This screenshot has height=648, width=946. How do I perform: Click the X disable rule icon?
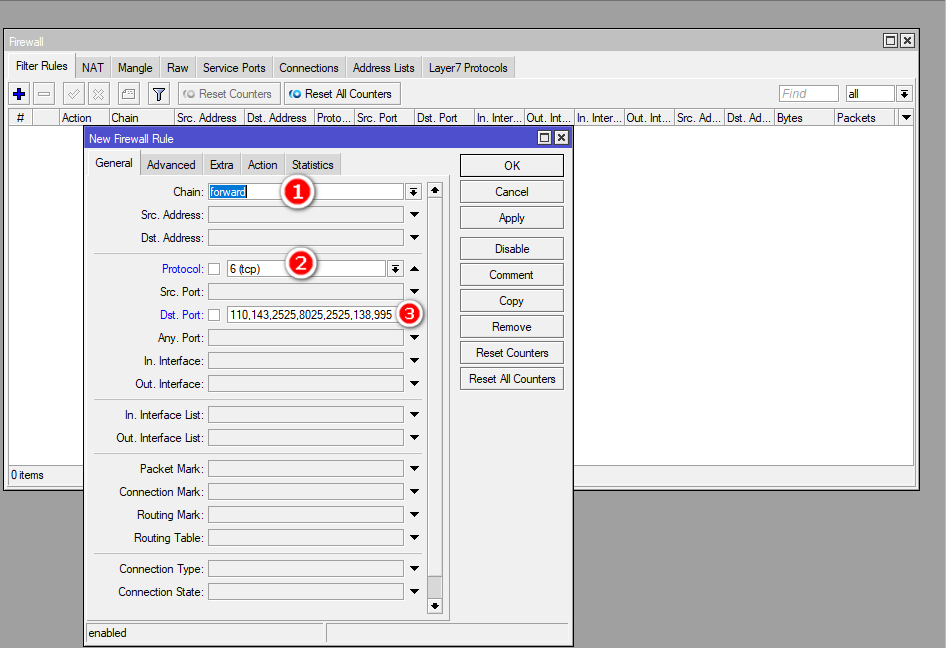coord(98,94)
